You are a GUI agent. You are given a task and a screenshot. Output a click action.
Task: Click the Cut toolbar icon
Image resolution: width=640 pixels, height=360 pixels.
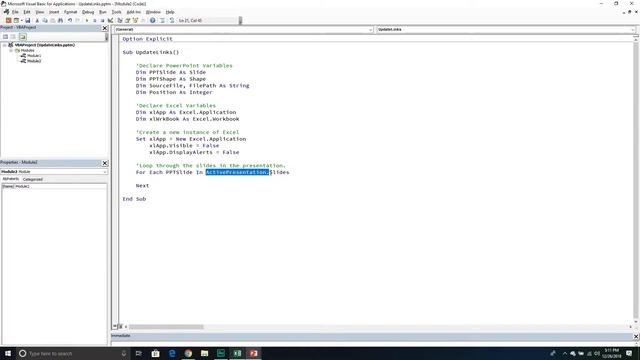(x=37, y=20)
